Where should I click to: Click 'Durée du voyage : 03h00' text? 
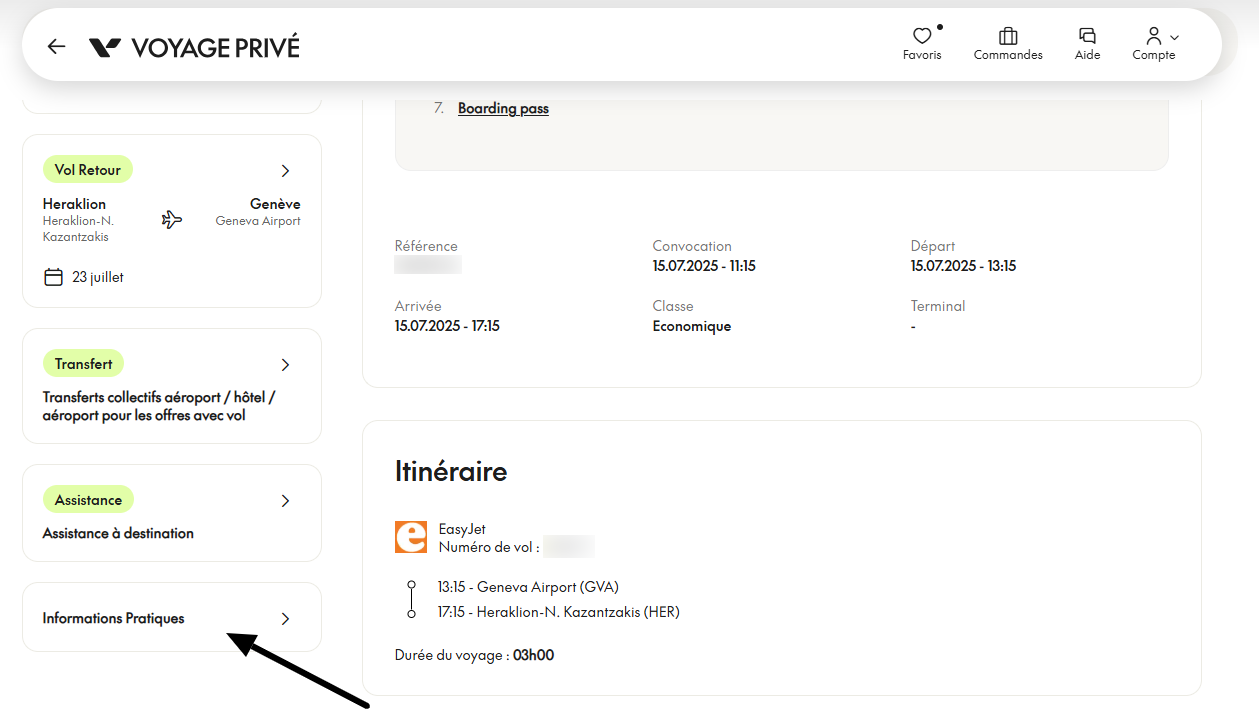pyautogui.click(x=474, y=656)
